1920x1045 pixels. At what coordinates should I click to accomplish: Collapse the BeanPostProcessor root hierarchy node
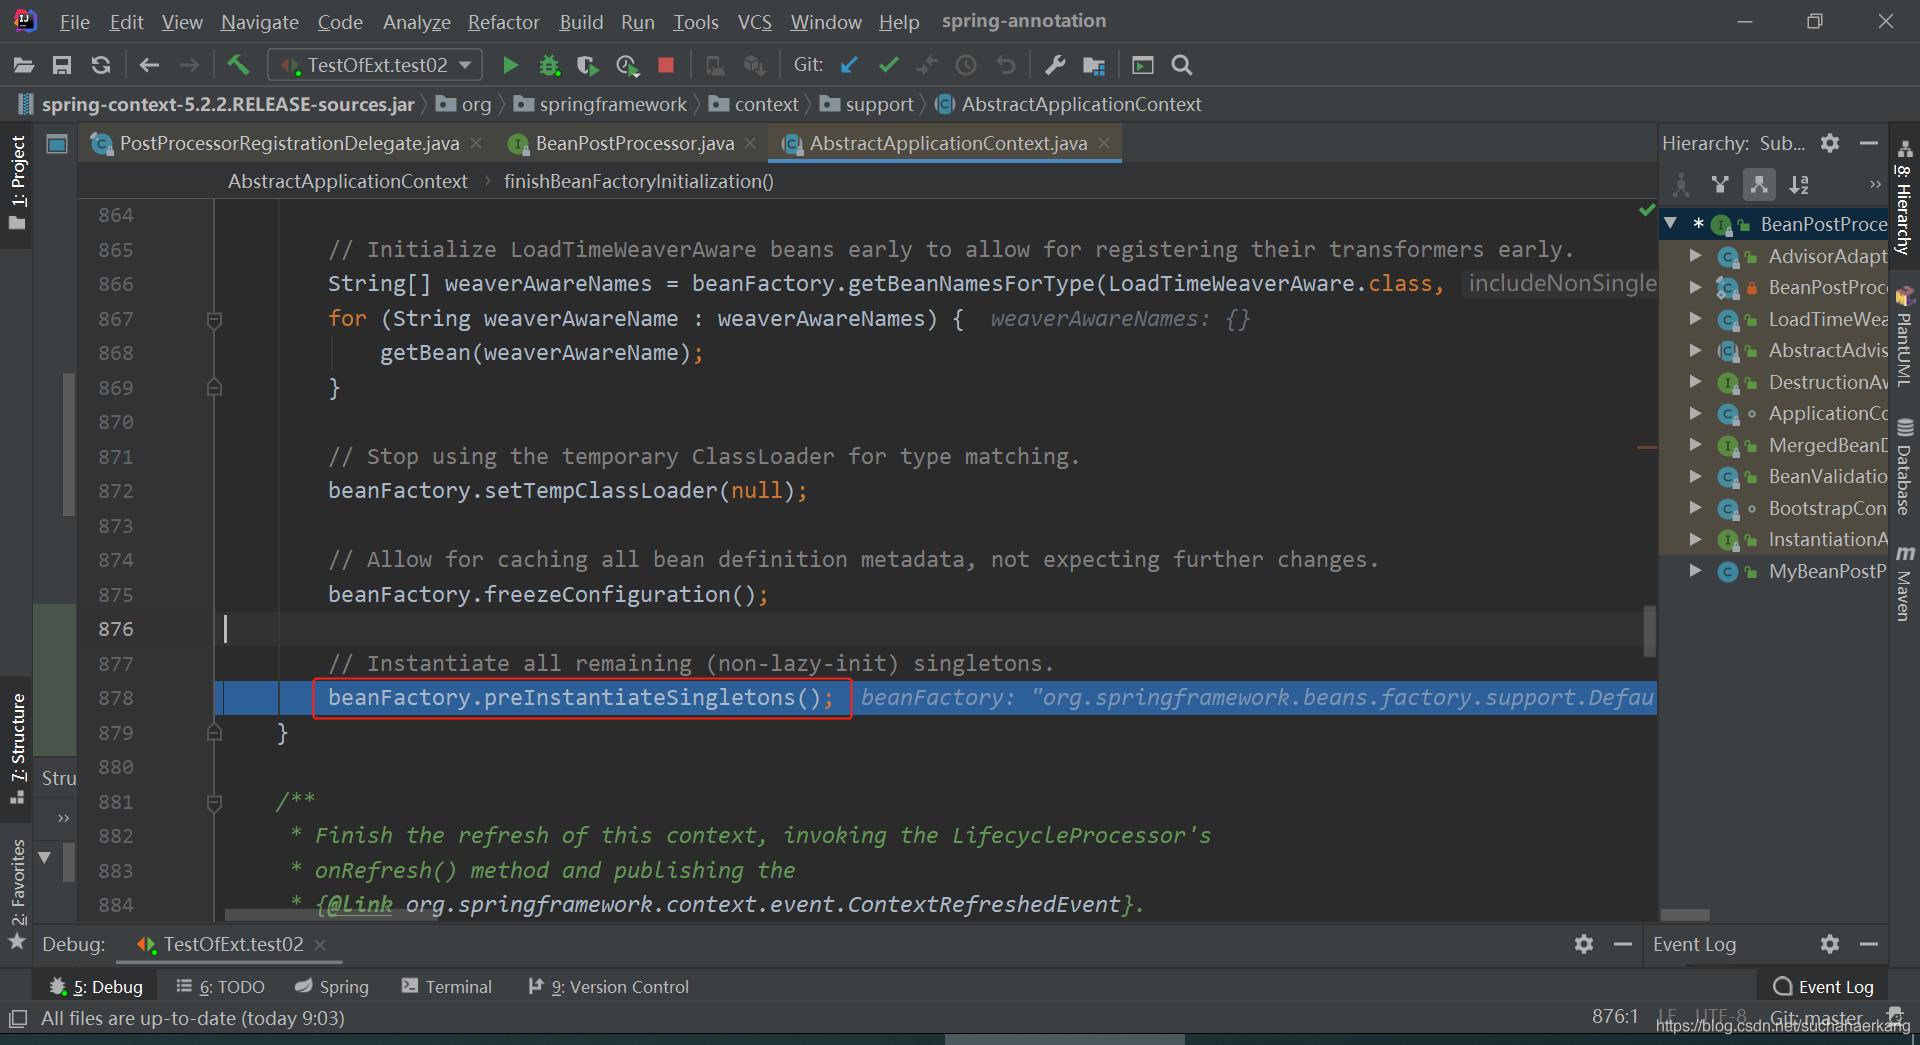click(1670, 224)
